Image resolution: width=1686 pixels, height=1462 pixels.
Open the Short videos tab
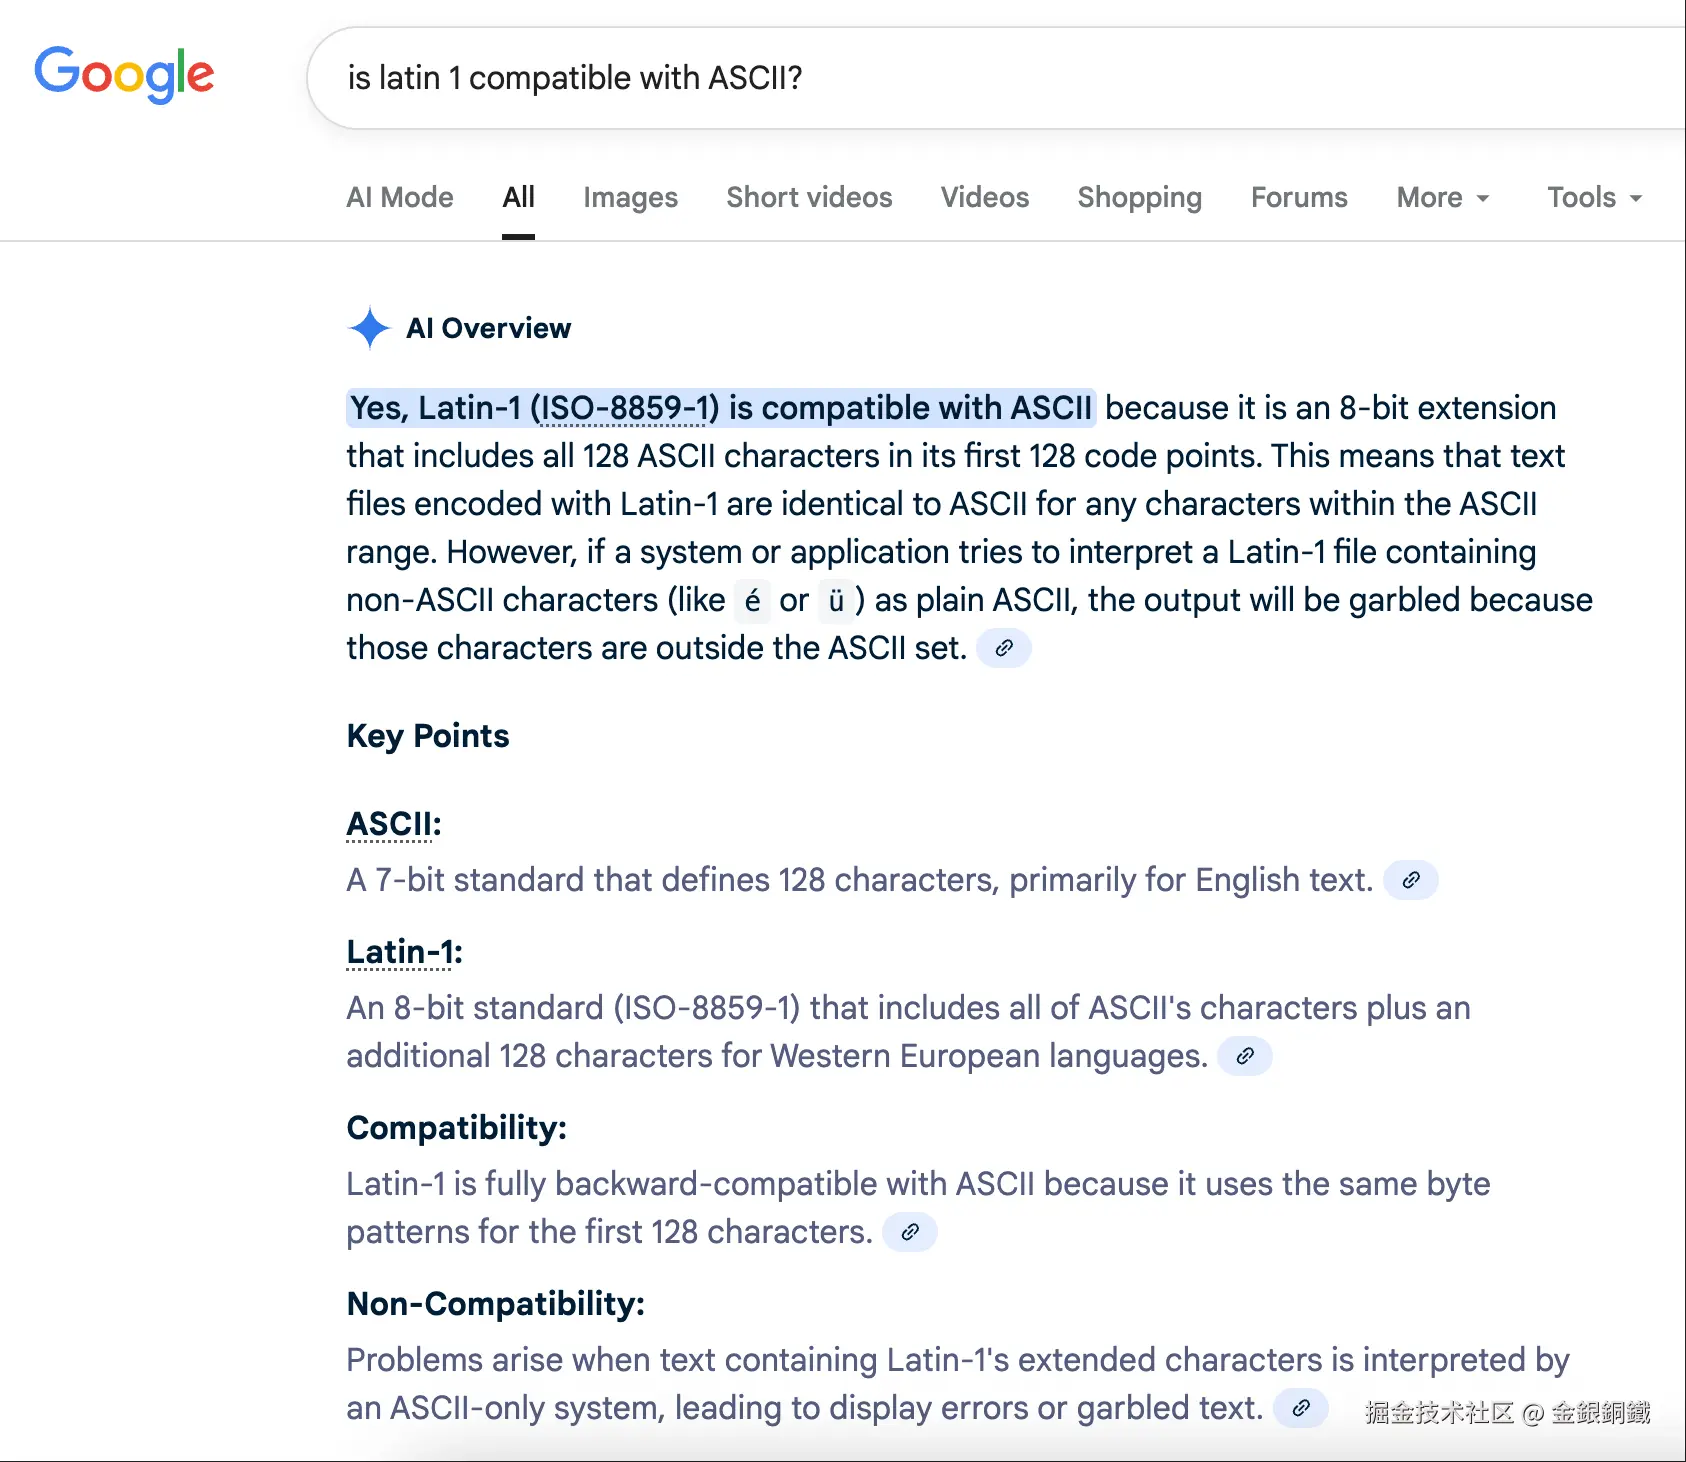[x=810, y=198]
